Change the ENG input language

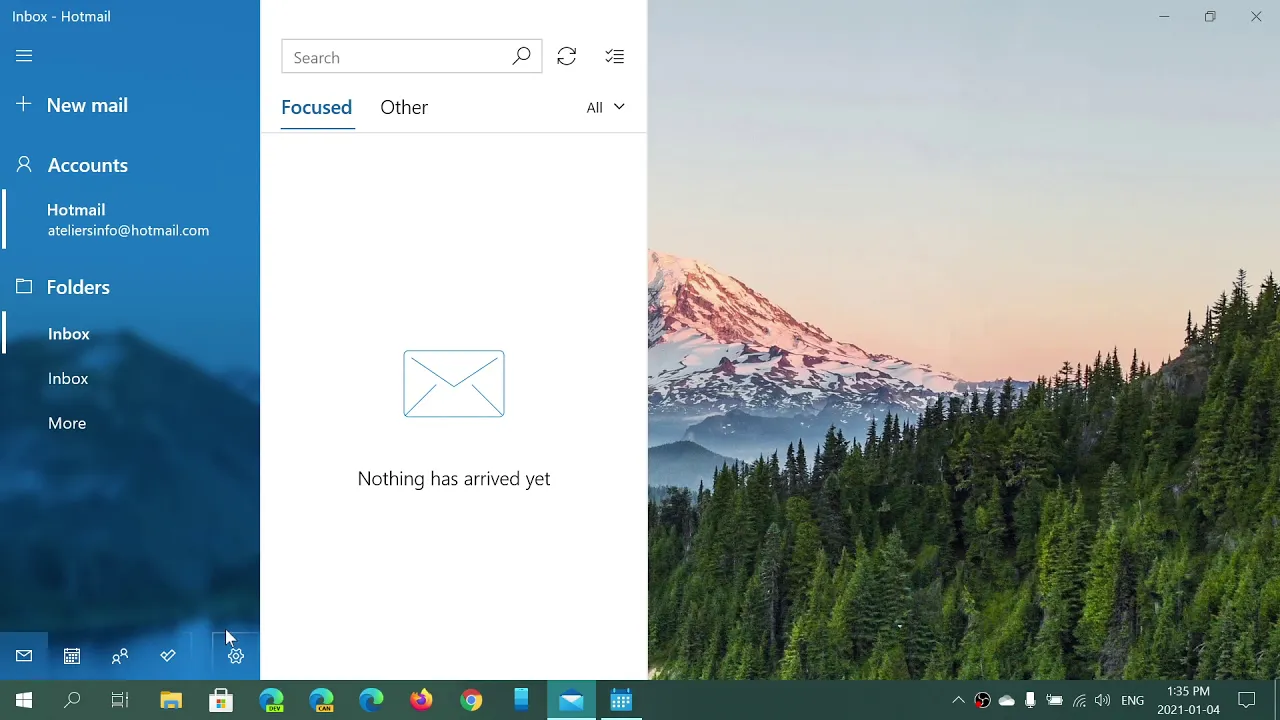click(1133, 701)
